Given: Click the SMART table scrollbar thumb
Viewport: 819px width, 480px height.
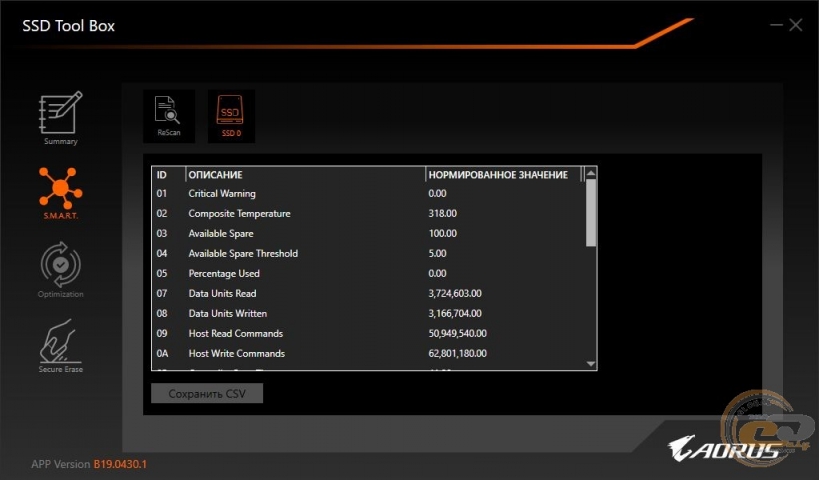Looking at the screenshot, I should (x=591, y=213).
